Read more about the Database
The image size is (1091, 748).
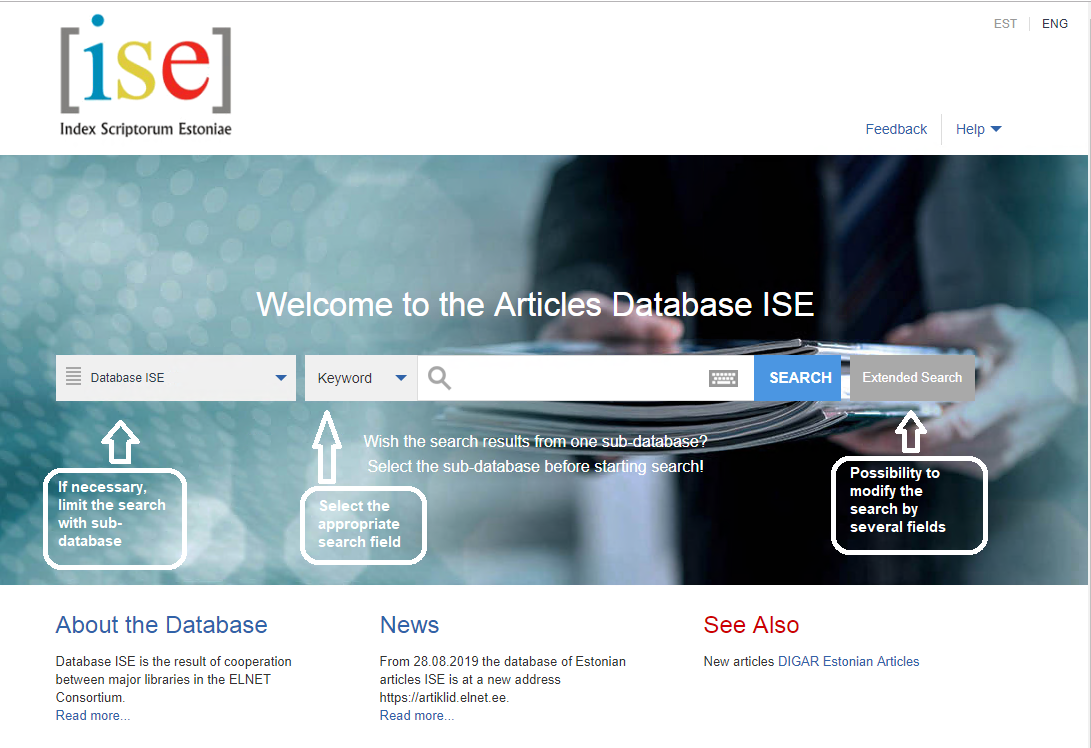pos(93,715)
